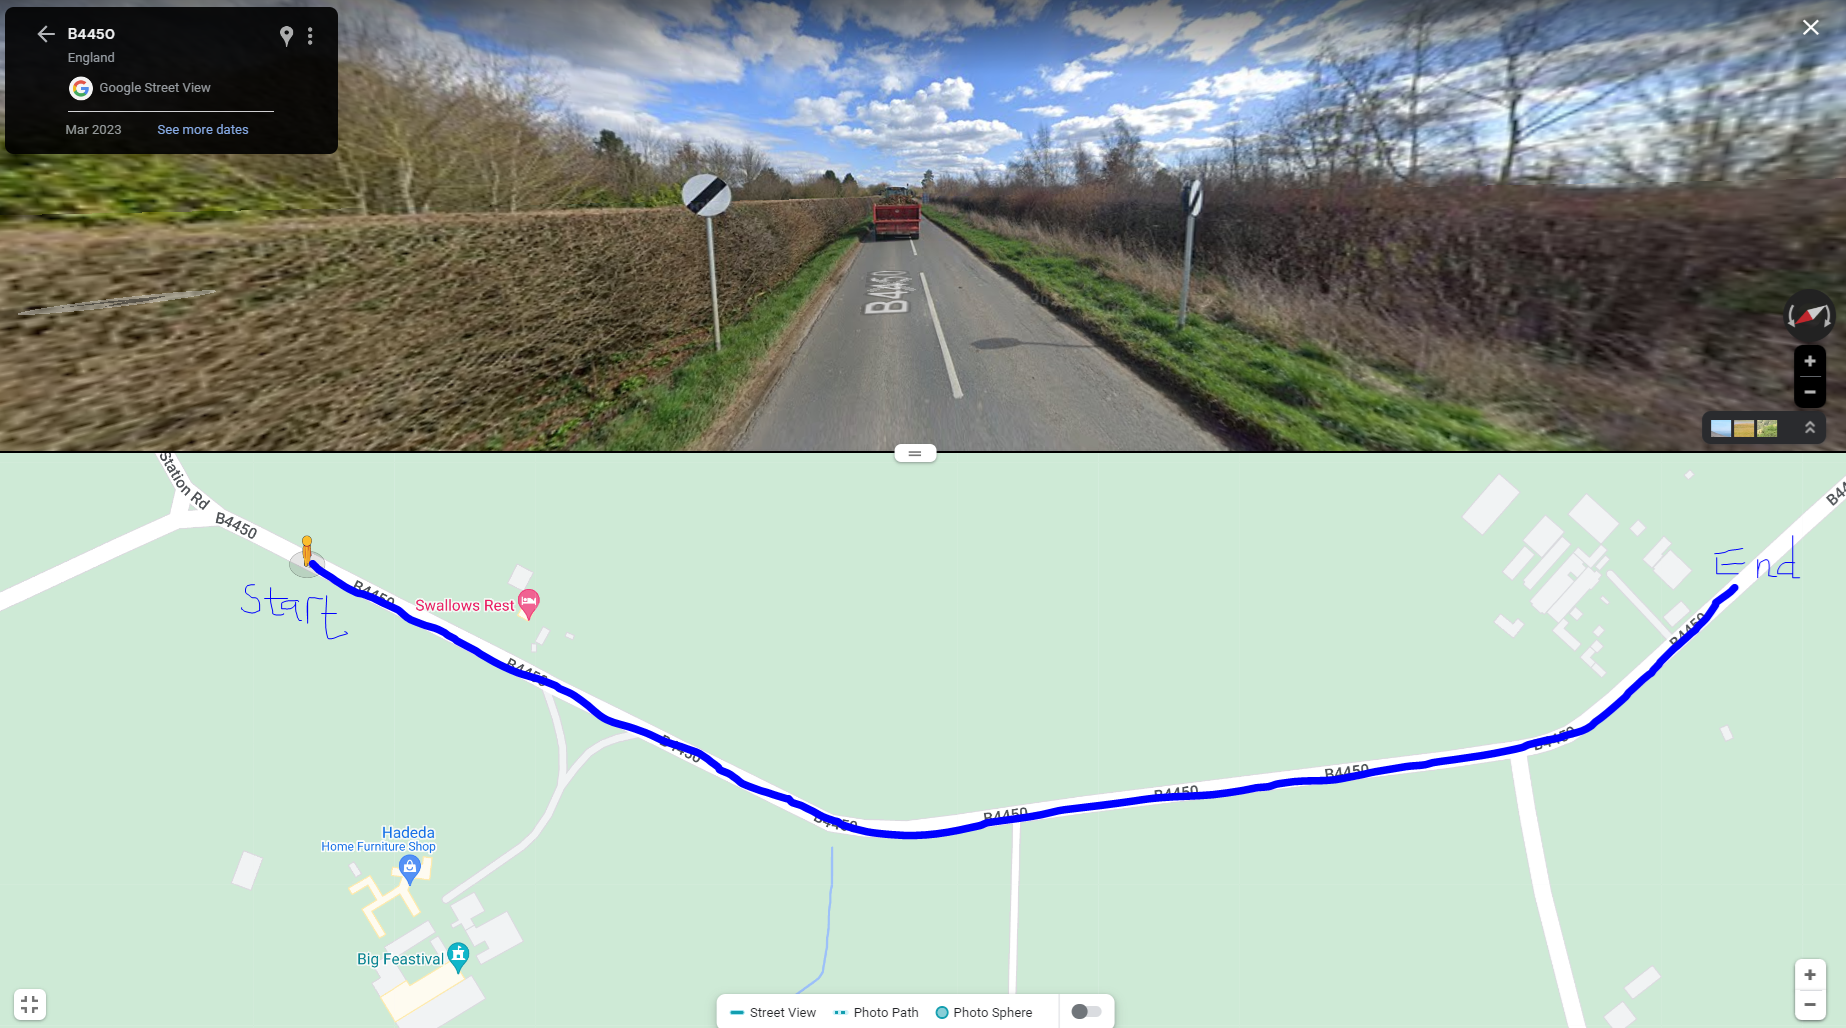Select the imagery thumbnails strip
1846x1028 pixels.
(1744, 428)
